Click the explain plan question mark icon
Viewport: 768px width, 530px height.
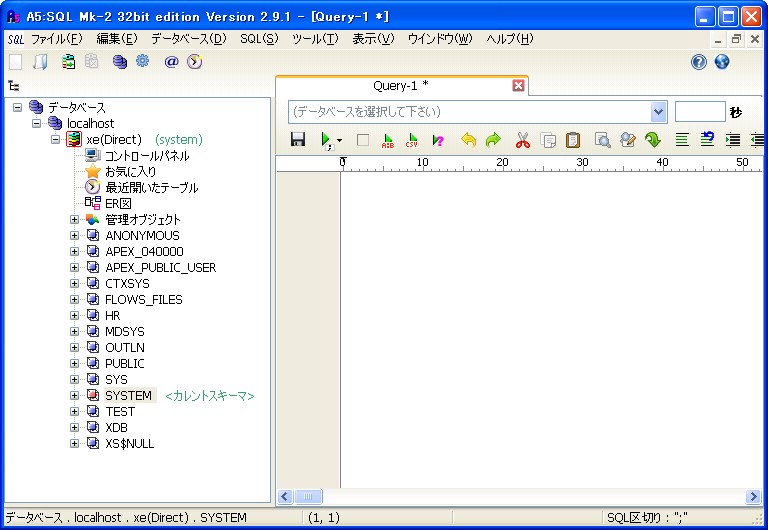tap(437, 140)
